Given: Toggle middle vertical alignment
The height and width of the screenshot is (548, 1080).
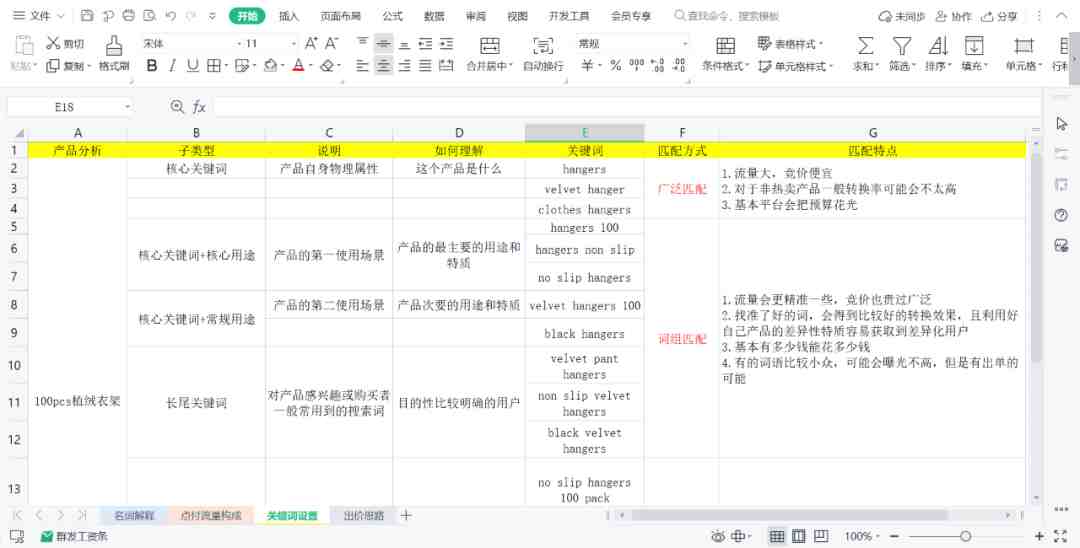Looking at the screenshot, I should tap(384, 43).
